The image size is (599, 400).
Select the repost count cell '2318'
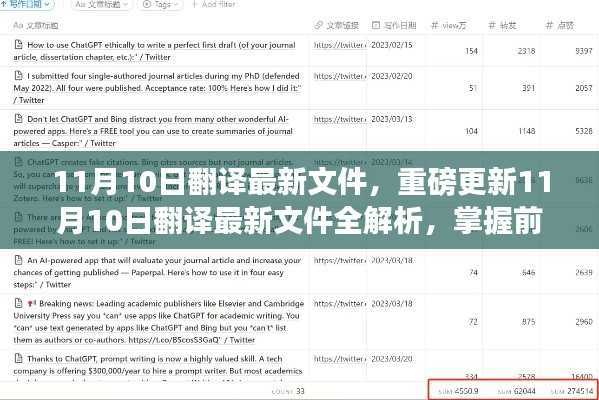tap(526, 51)
